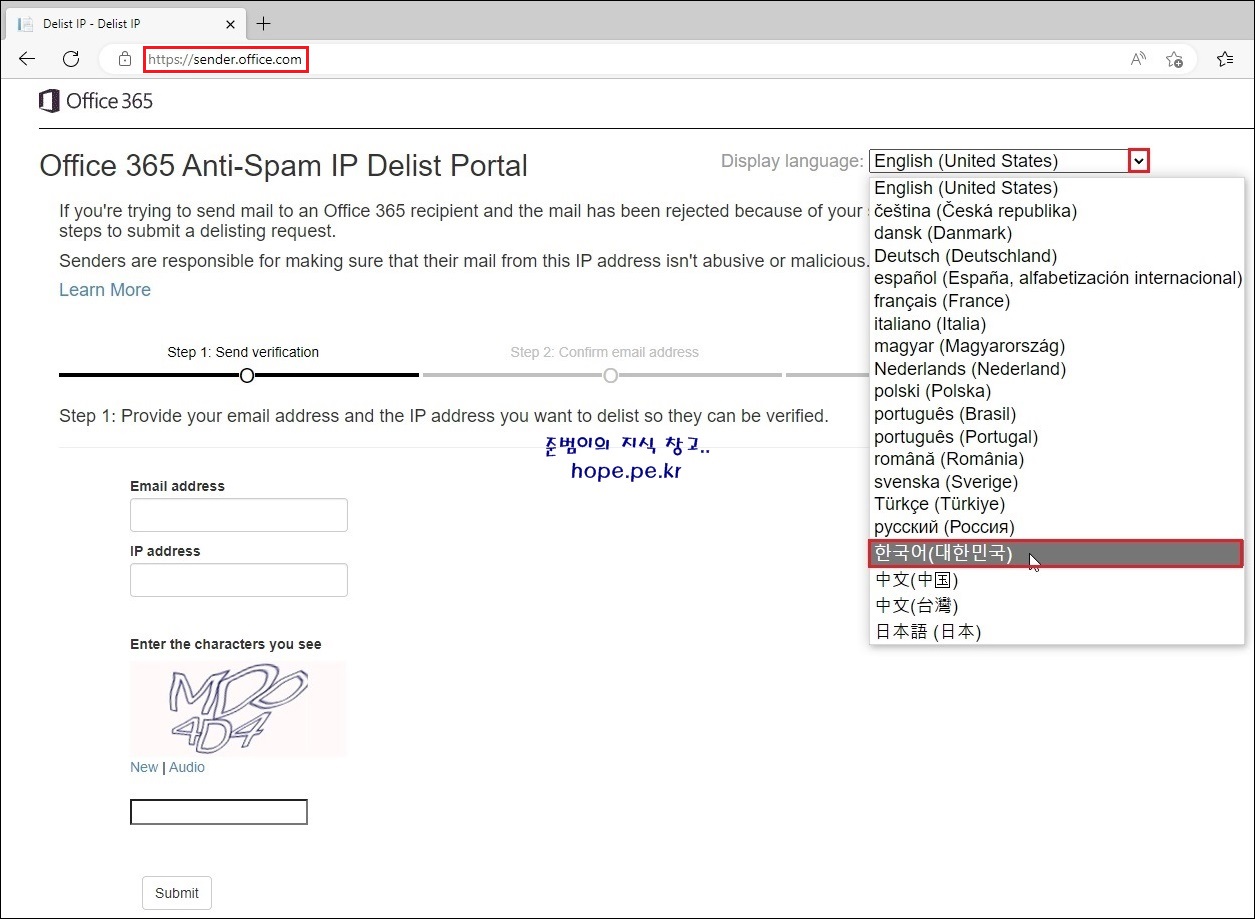Toggle the Display language dropdown arrow
This screenshot has width=1255, height=919.
1139,161
